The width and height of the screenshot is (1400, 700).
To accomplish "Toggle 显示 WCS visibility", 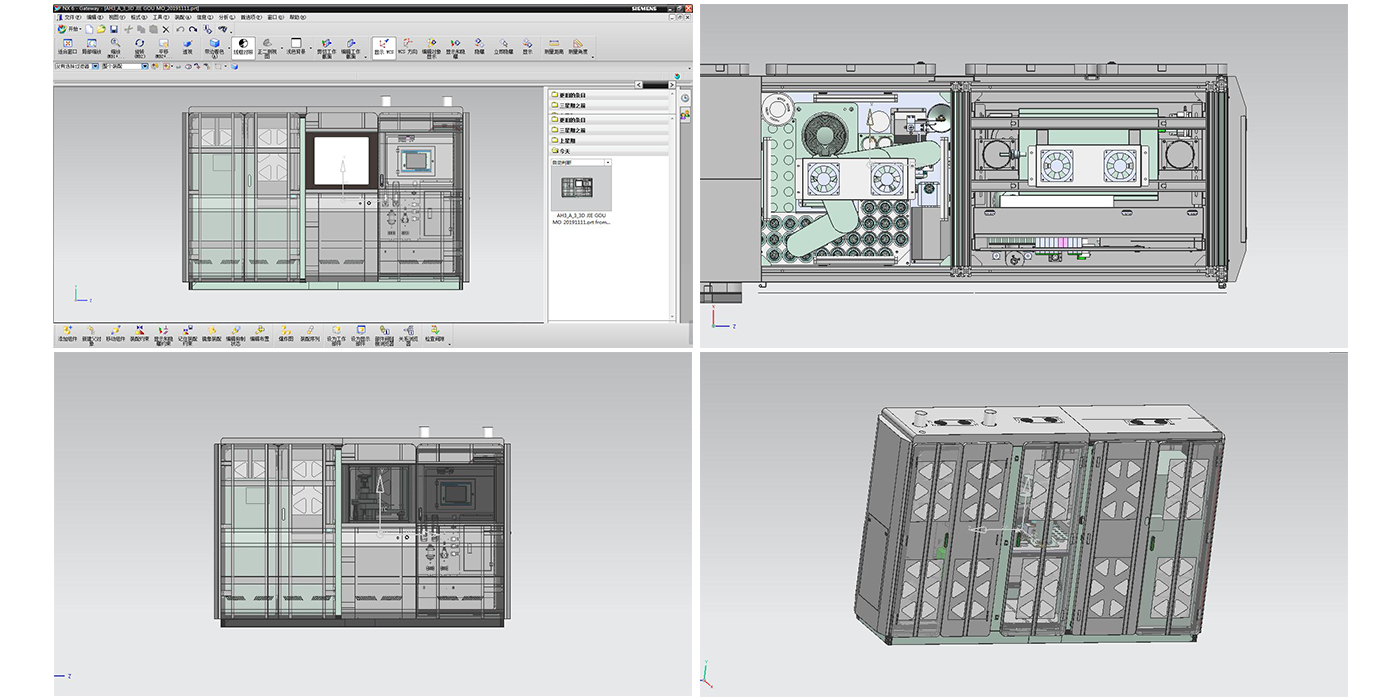I will click(382, 45).
